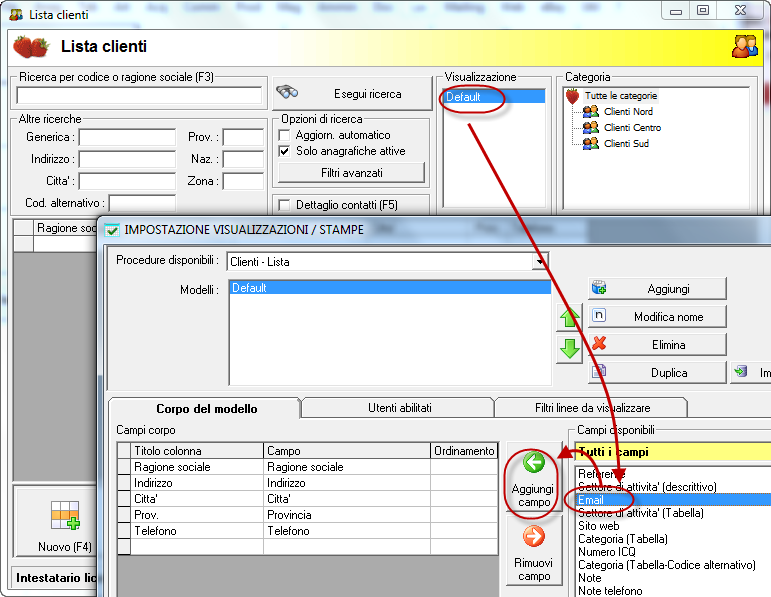Select Clienti Sud category
The image size is (771, 597).
click(626, 143)
